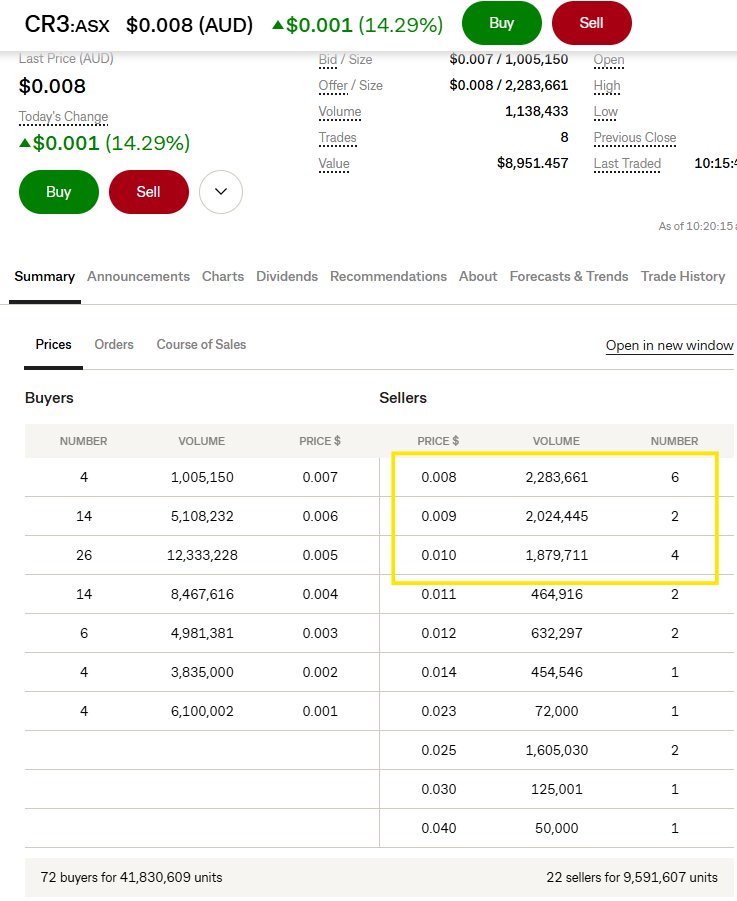
Task: Click the Offer / Size label
Action: tap(350, 86)
